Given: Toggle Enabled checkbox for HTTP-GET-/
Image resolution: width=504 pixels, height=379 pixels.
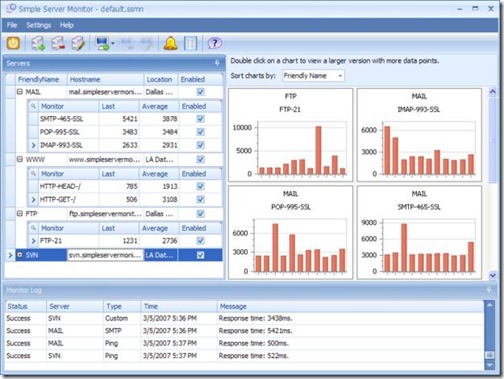Looking at the screenshot, I should [x=200, y=199].
